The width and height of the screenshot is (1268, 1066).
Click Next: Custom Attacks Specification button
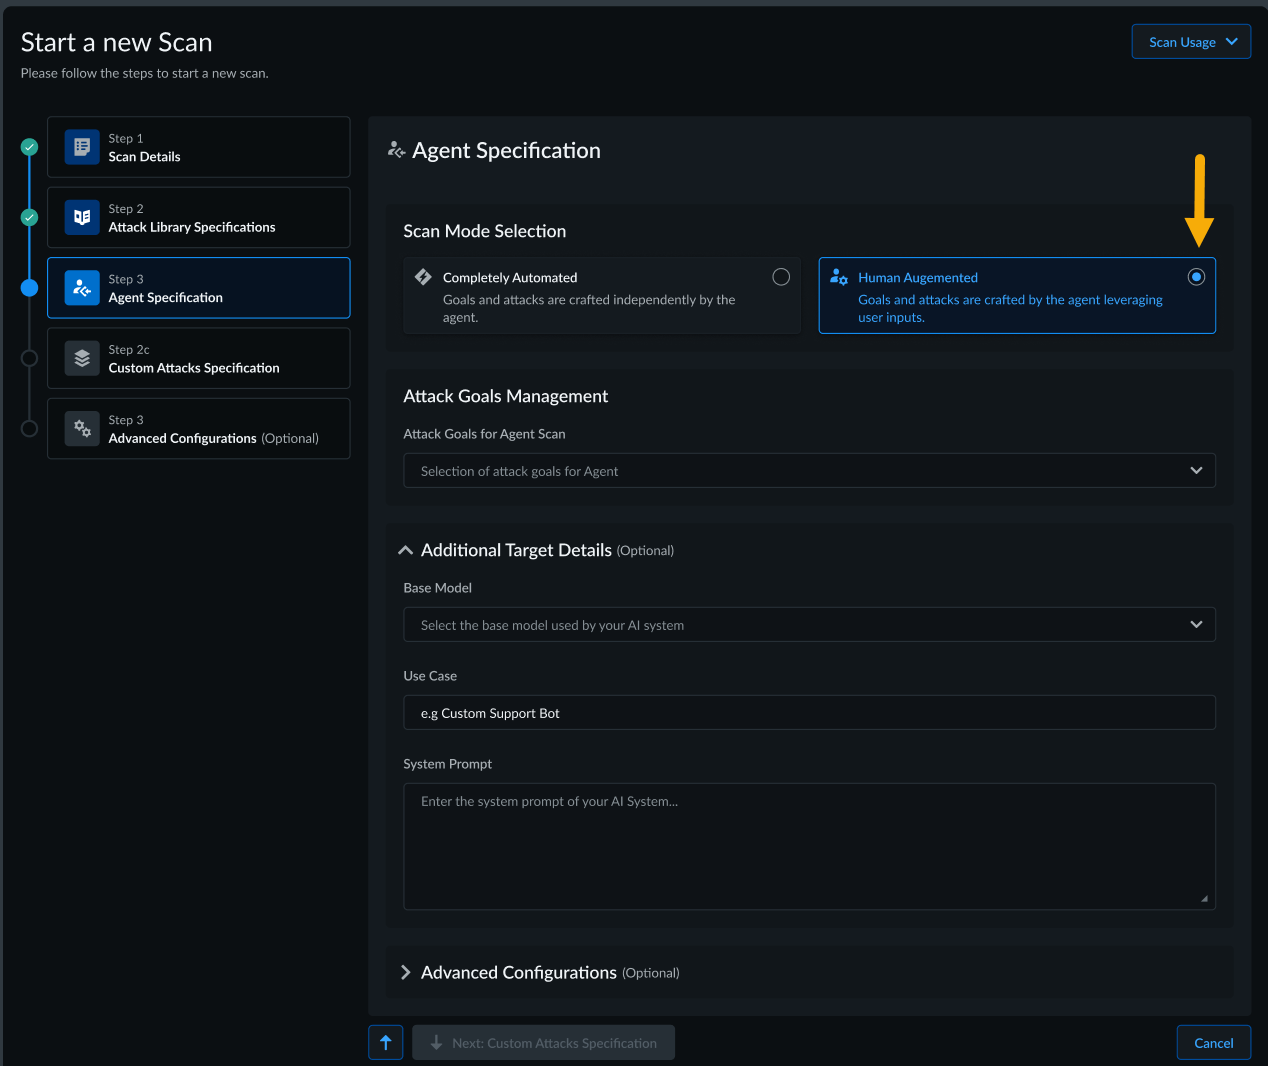pos(543,1042)
